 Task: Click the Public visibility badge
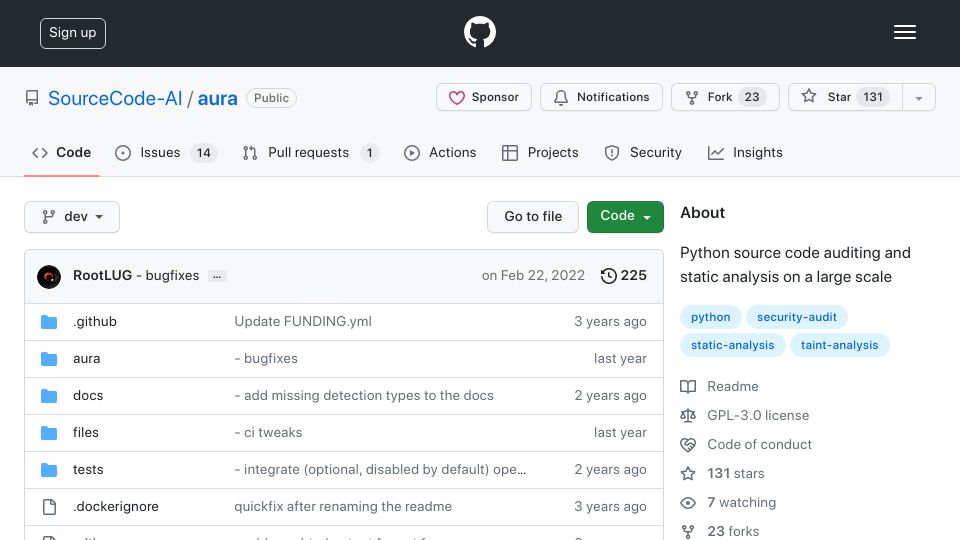click(271, 98)
